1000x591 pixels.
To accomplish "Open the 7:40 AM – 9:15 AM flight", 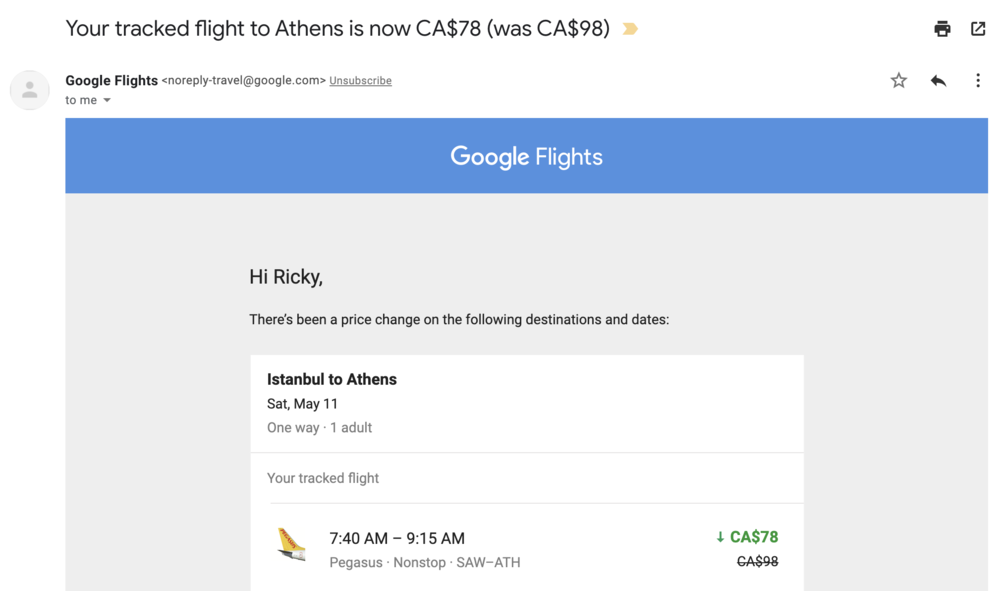I will (397, 538).
